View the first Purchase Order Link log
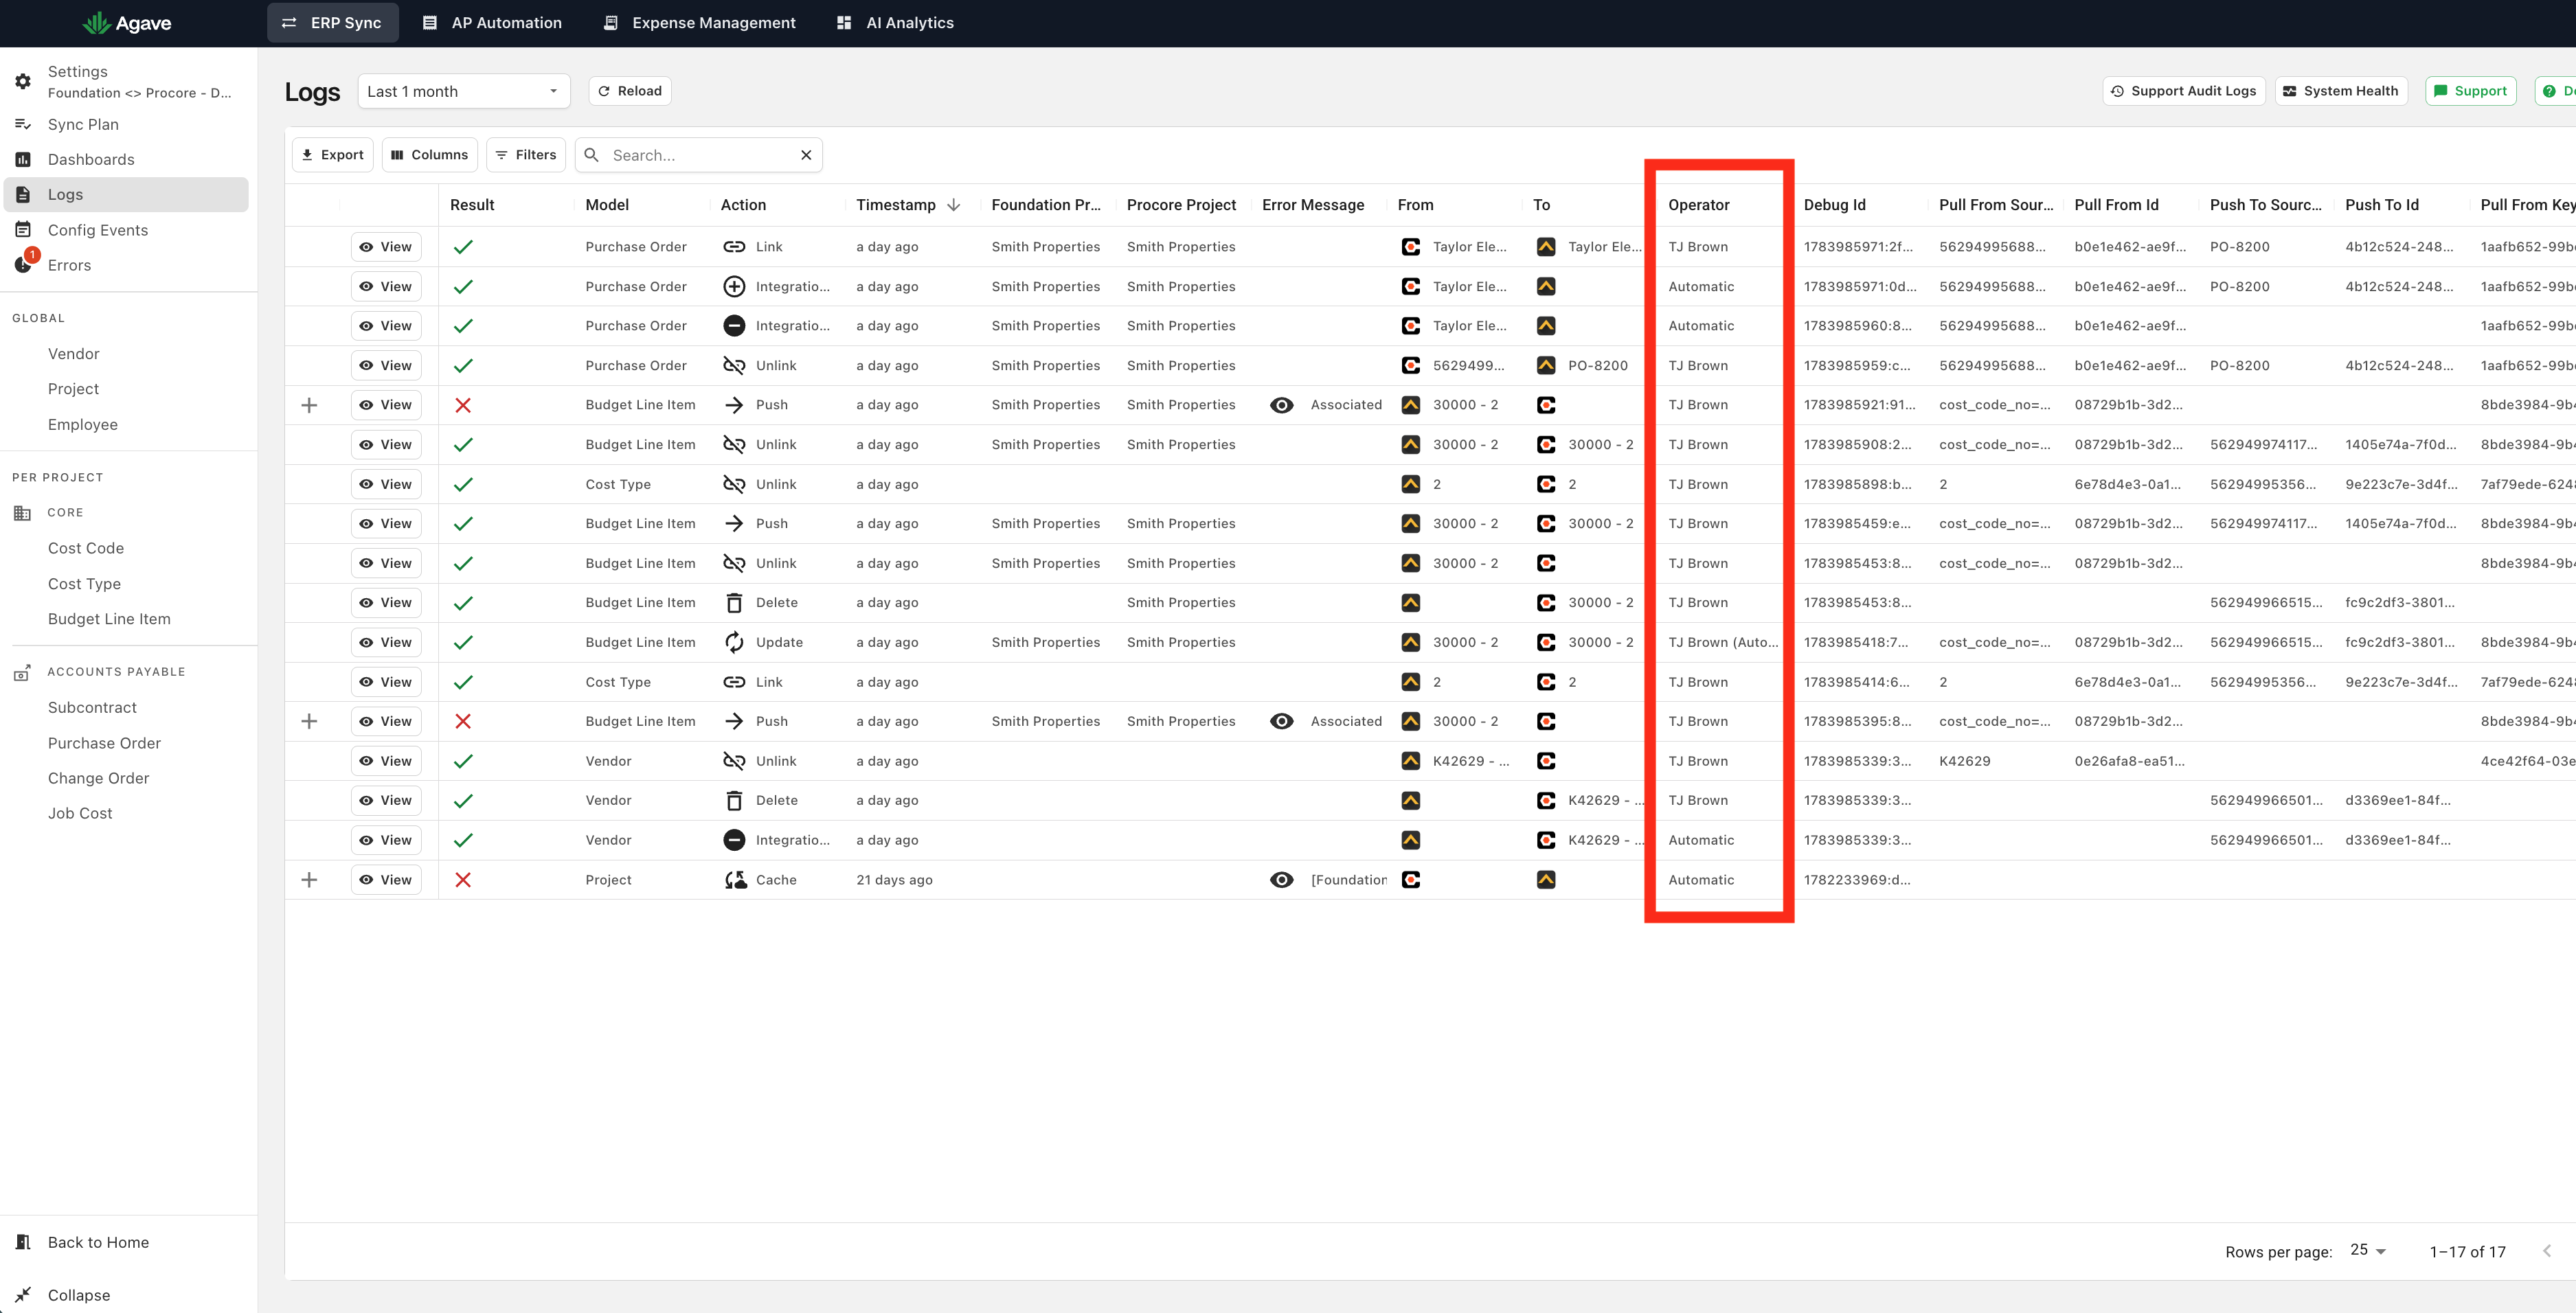This screenshot has height=1313, width=2576. [x=386, y=247]
